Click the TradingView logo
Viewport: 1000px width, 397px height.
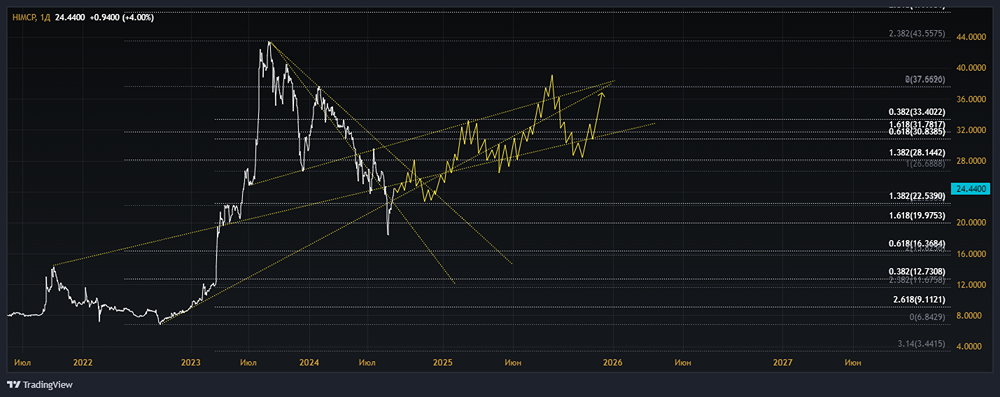point(40,385)
